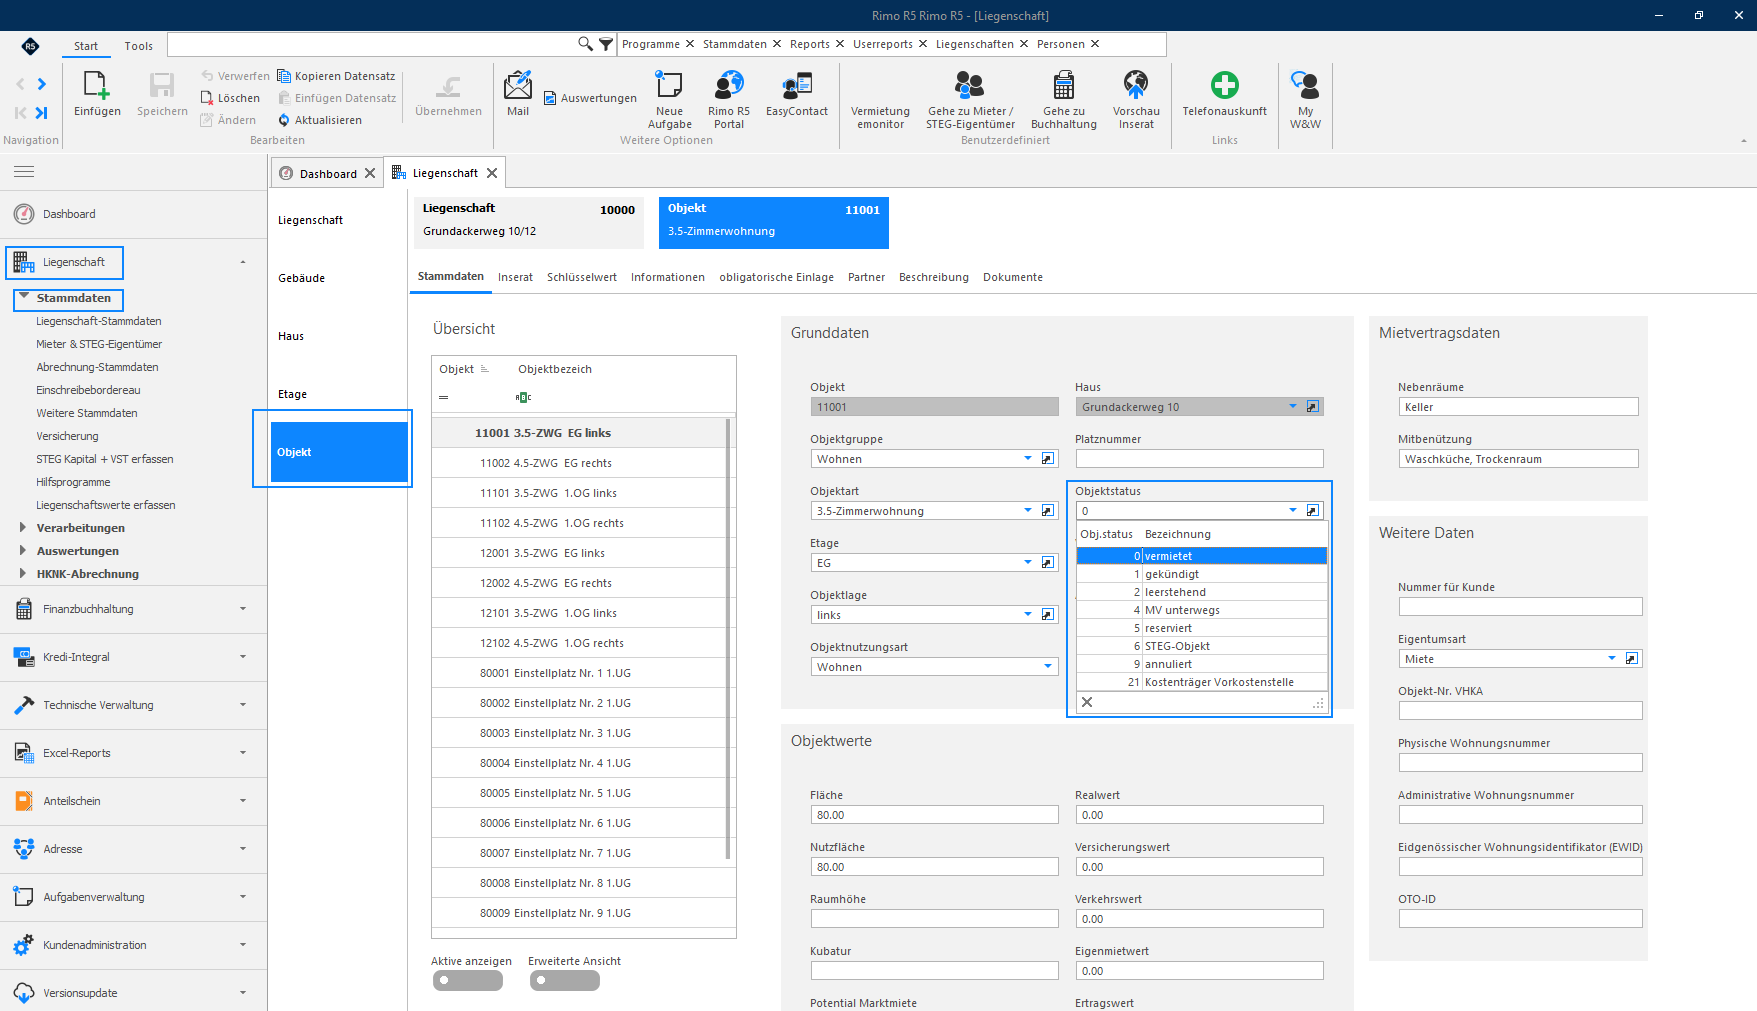The height and width of the screenshot is (1011, 1757).
Task: Toggle the Erweiterte Ansicht switch
Action: point(565,981)
